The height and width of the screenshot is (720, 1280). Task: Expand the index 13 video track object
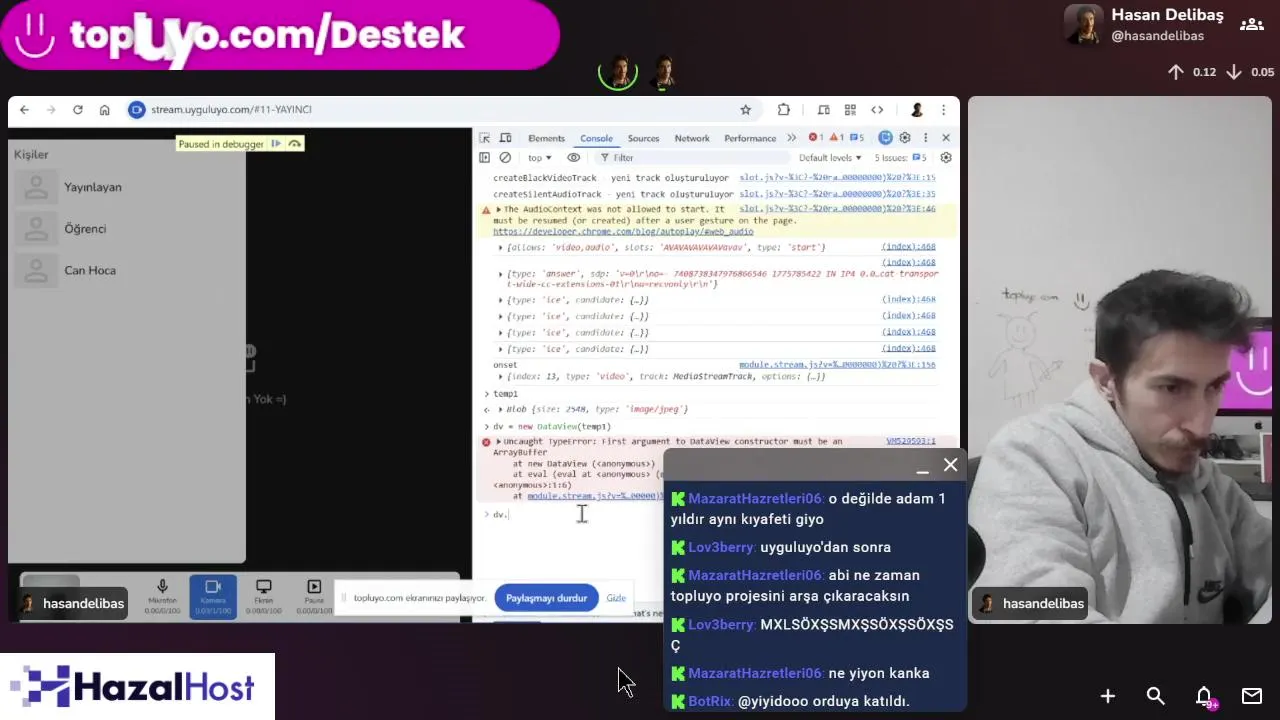click(501, 377)
